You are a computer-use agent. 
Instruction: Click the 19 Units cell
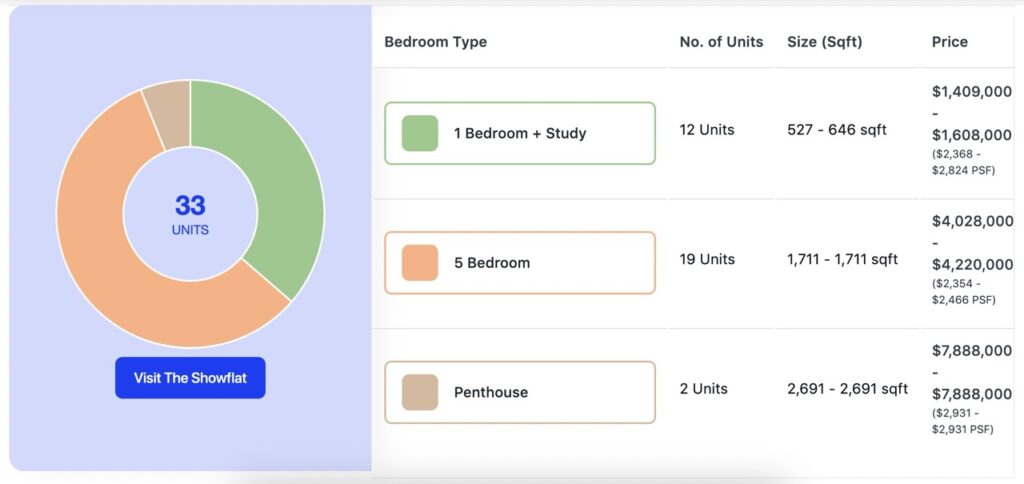[707, 259]
